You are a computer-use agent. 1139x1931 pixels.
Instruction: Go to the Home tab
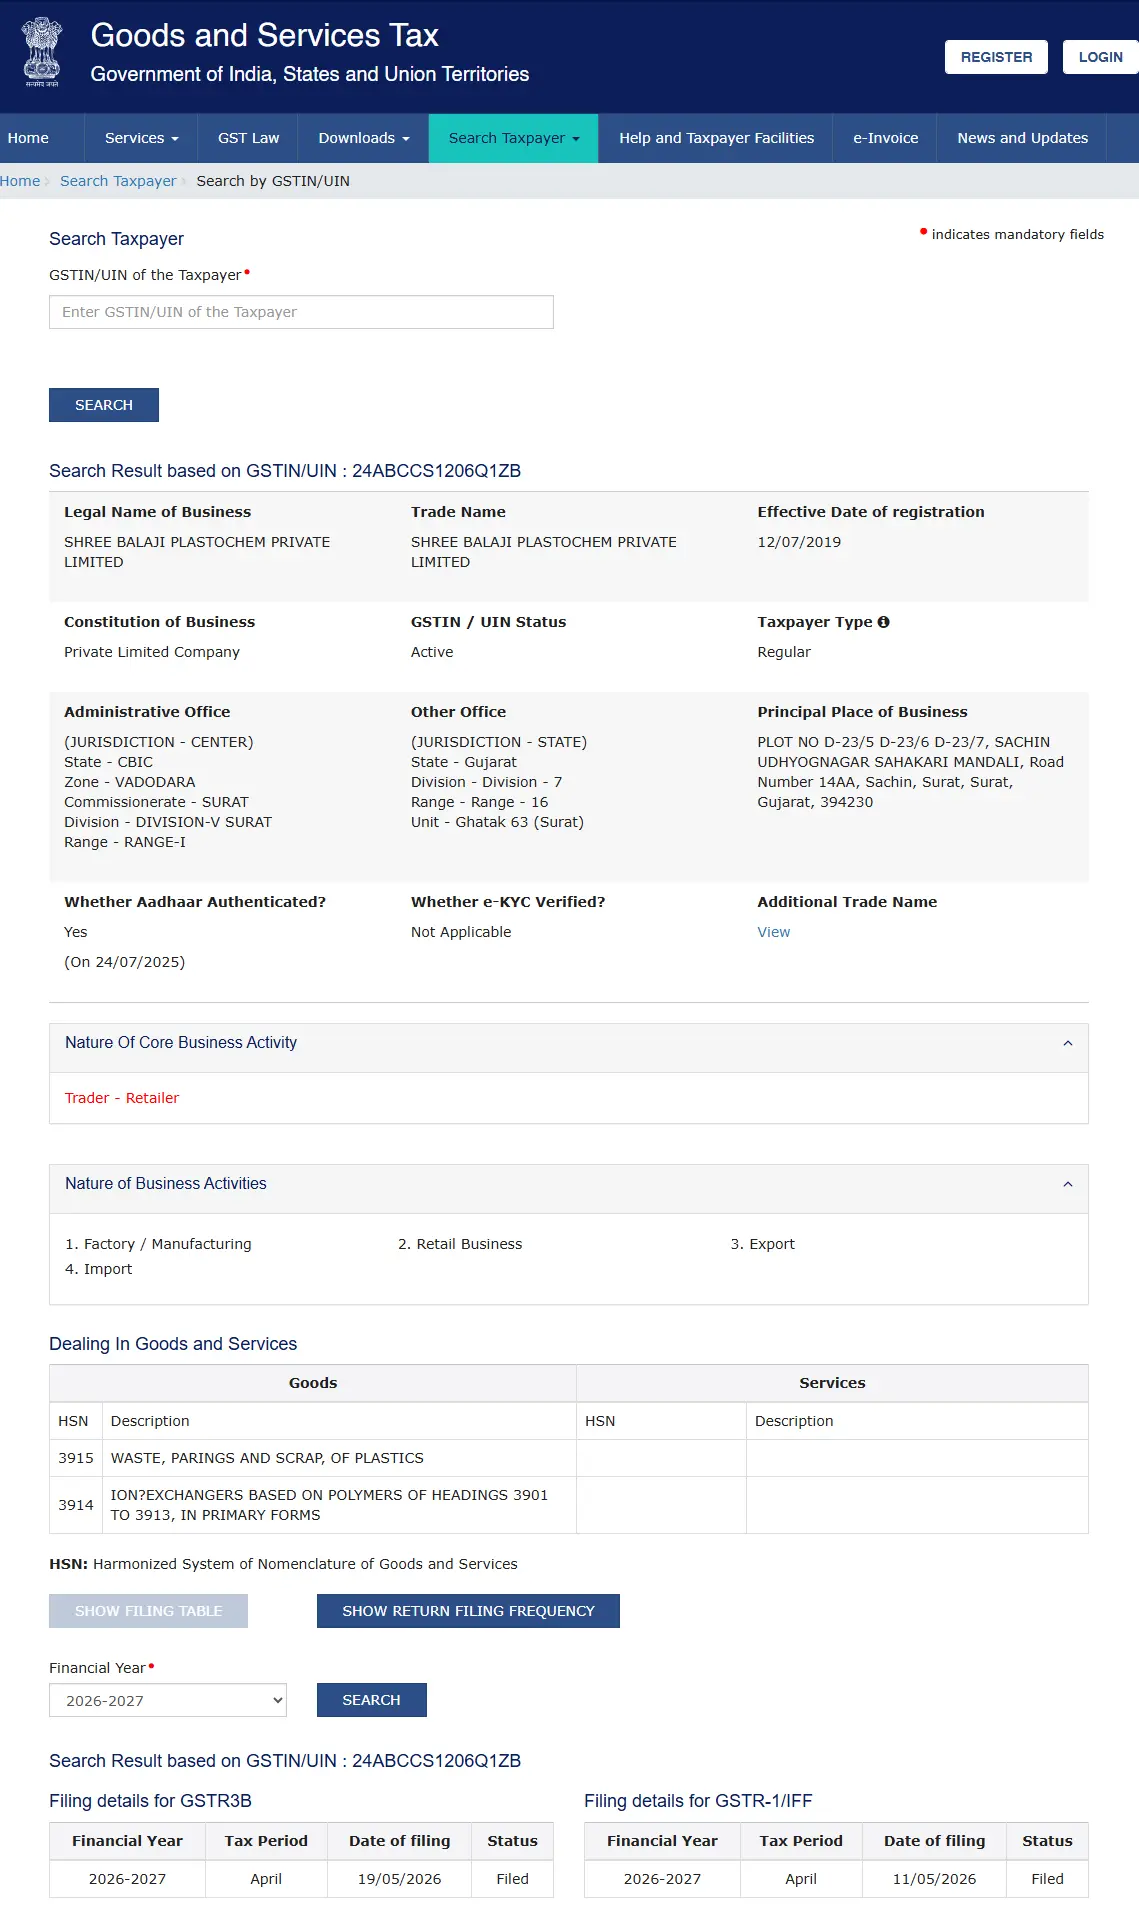point(28,138)
